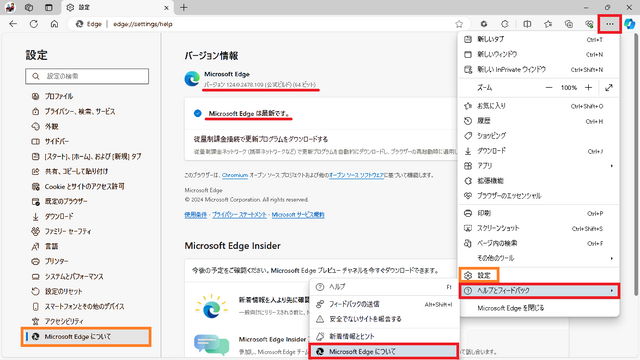This screenshot has width=640, height=360.
Task: Select Microsoft Edge を閉じる
Action: 539,308
